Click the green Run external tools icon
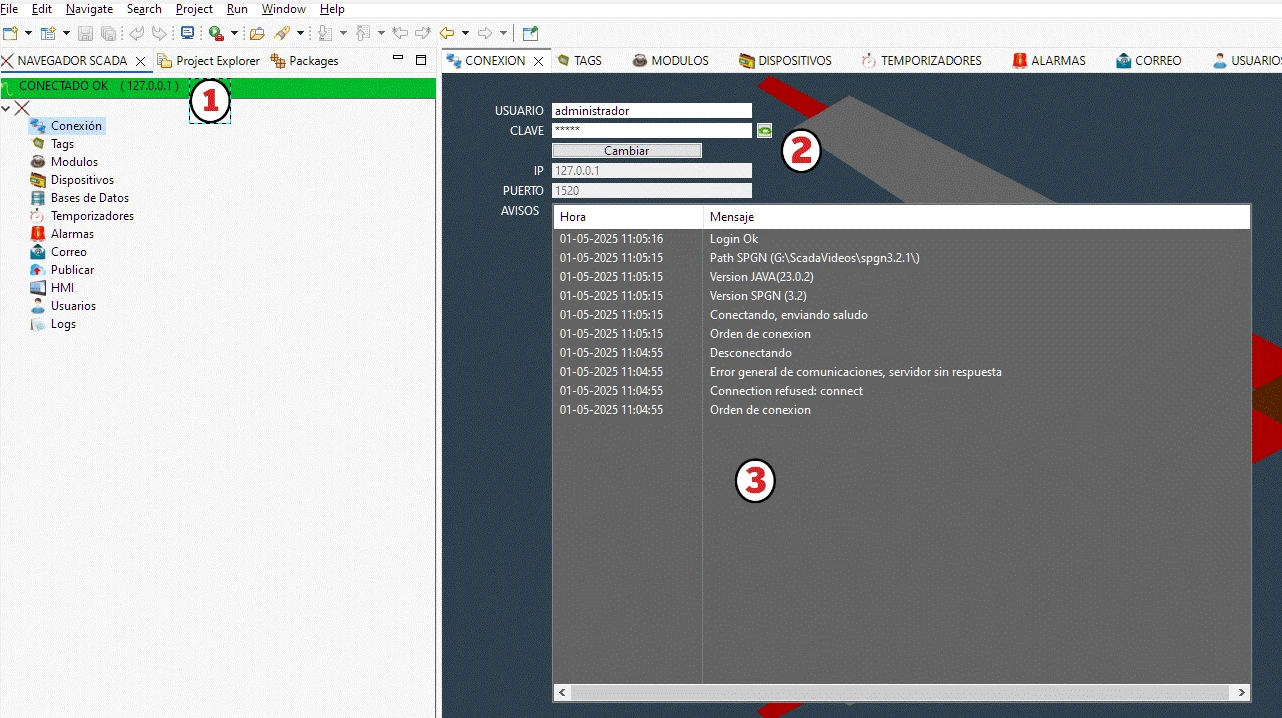The height and width of the screenshot is (718, 1282). [213, 32]
